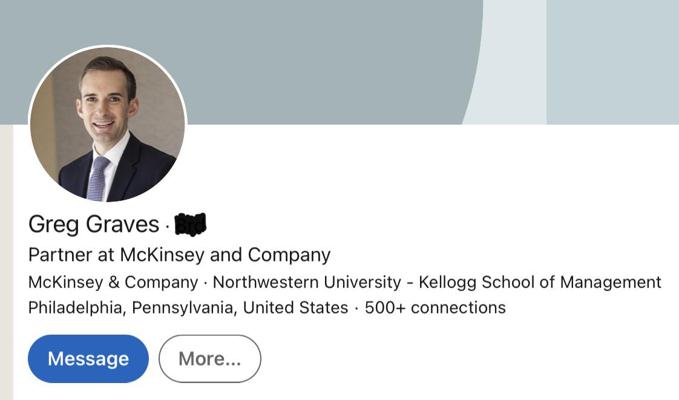Click the beige strip beside profile card

(6, 262)
